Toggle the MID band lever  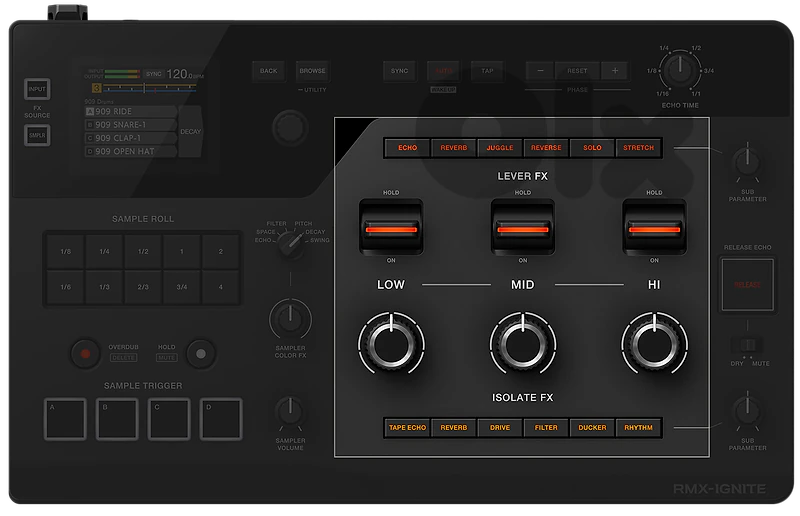(x=522, y=227)
